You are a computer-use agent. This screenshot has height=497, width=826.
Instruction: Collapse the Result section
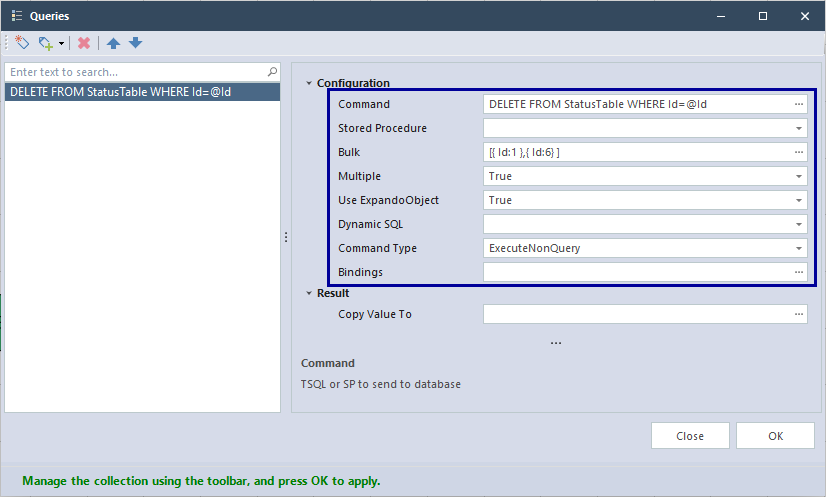(309, 293)
